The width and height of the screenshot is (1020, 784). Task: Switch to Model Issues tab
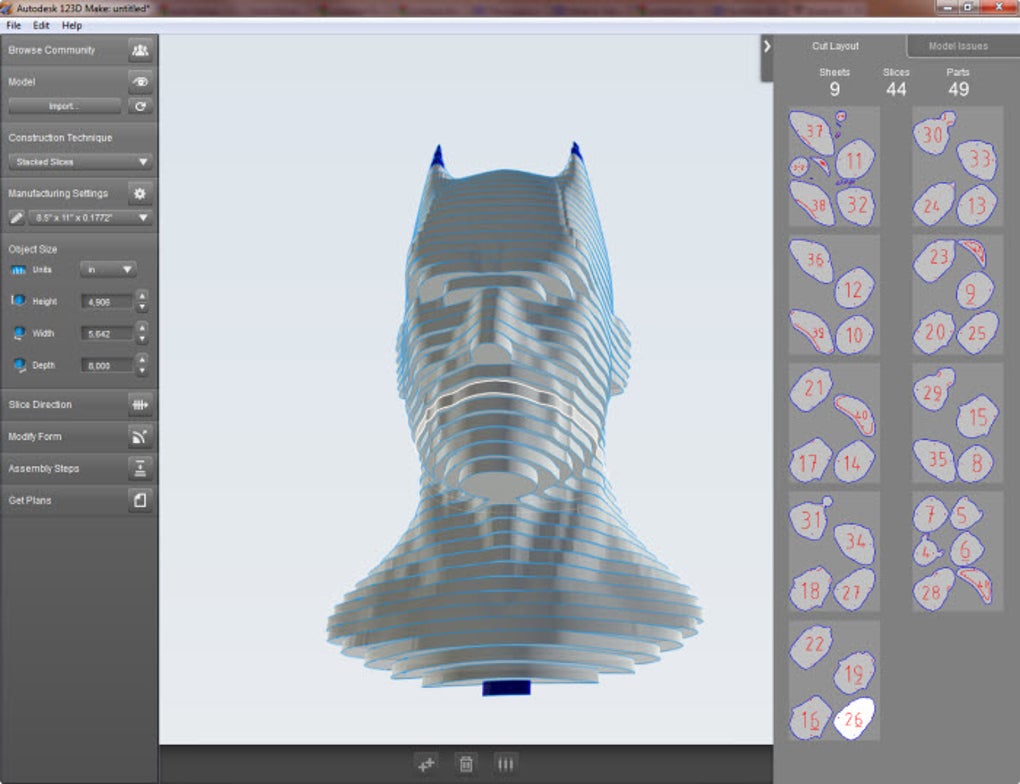(958, 46)
